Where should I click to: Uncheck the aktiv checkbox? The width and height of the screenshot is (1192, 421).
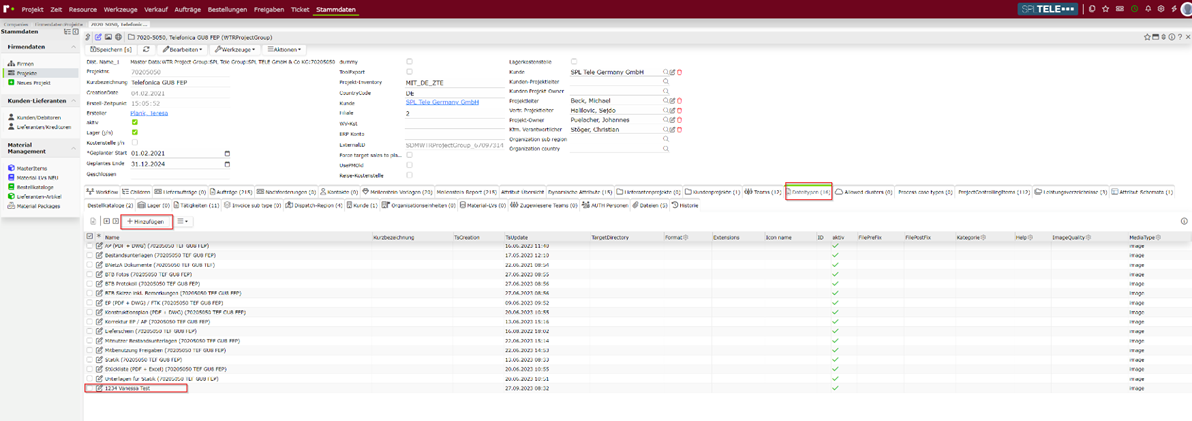135,122
